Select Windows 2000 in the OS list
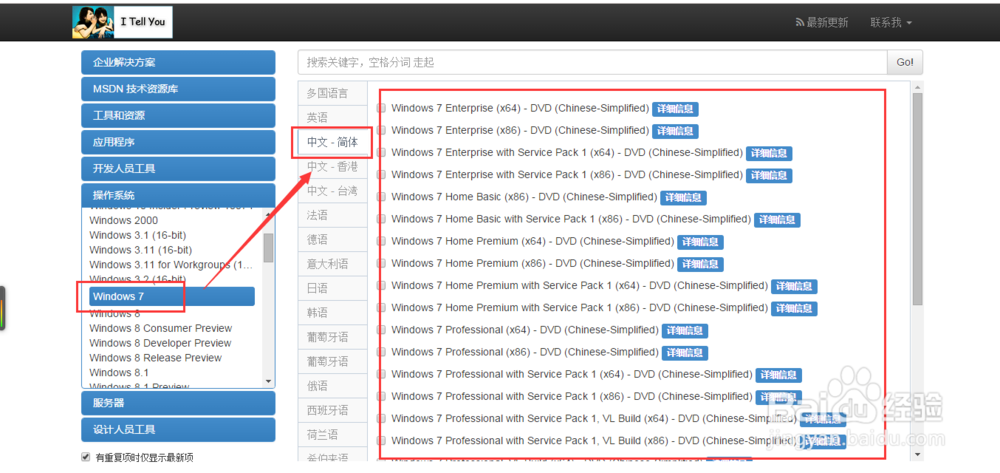The image size is (1000, 473). click(x=124, y=221)
